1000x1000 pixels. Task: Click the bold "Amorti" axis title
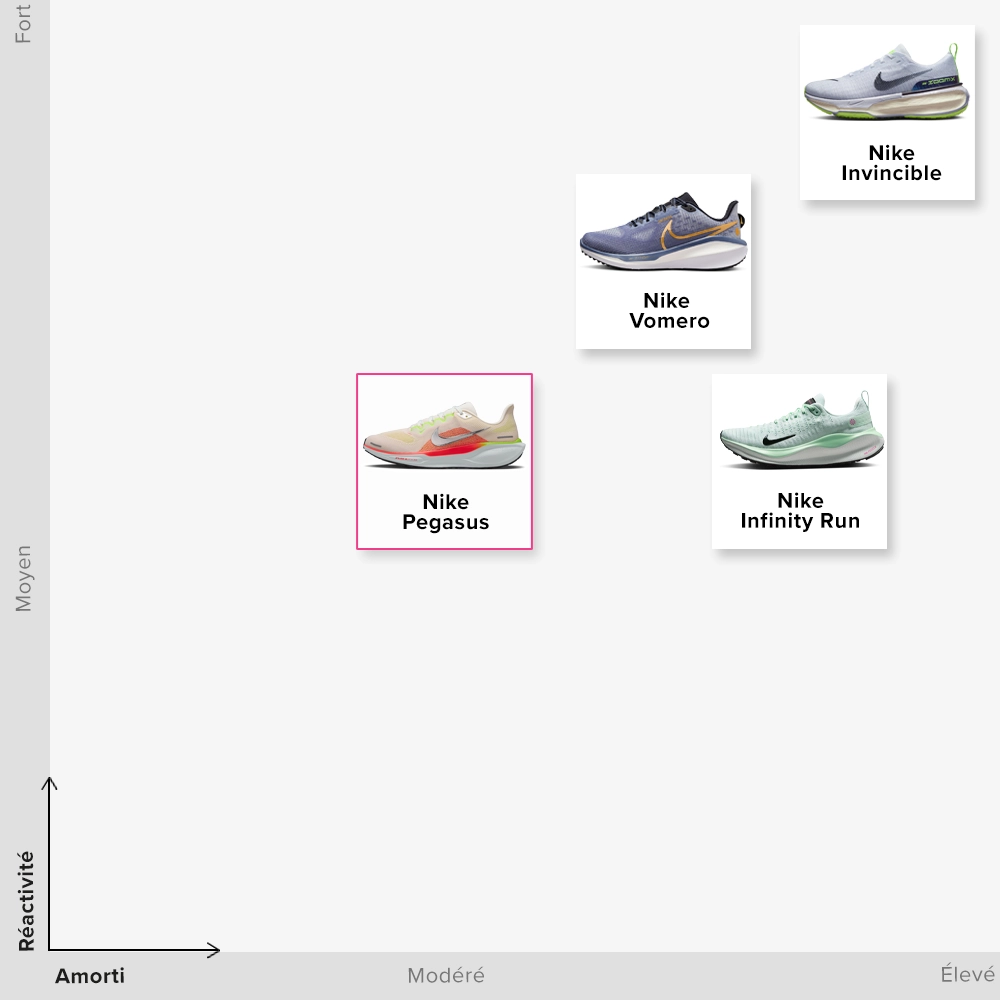pyautogui.click(x=90, y=976)
